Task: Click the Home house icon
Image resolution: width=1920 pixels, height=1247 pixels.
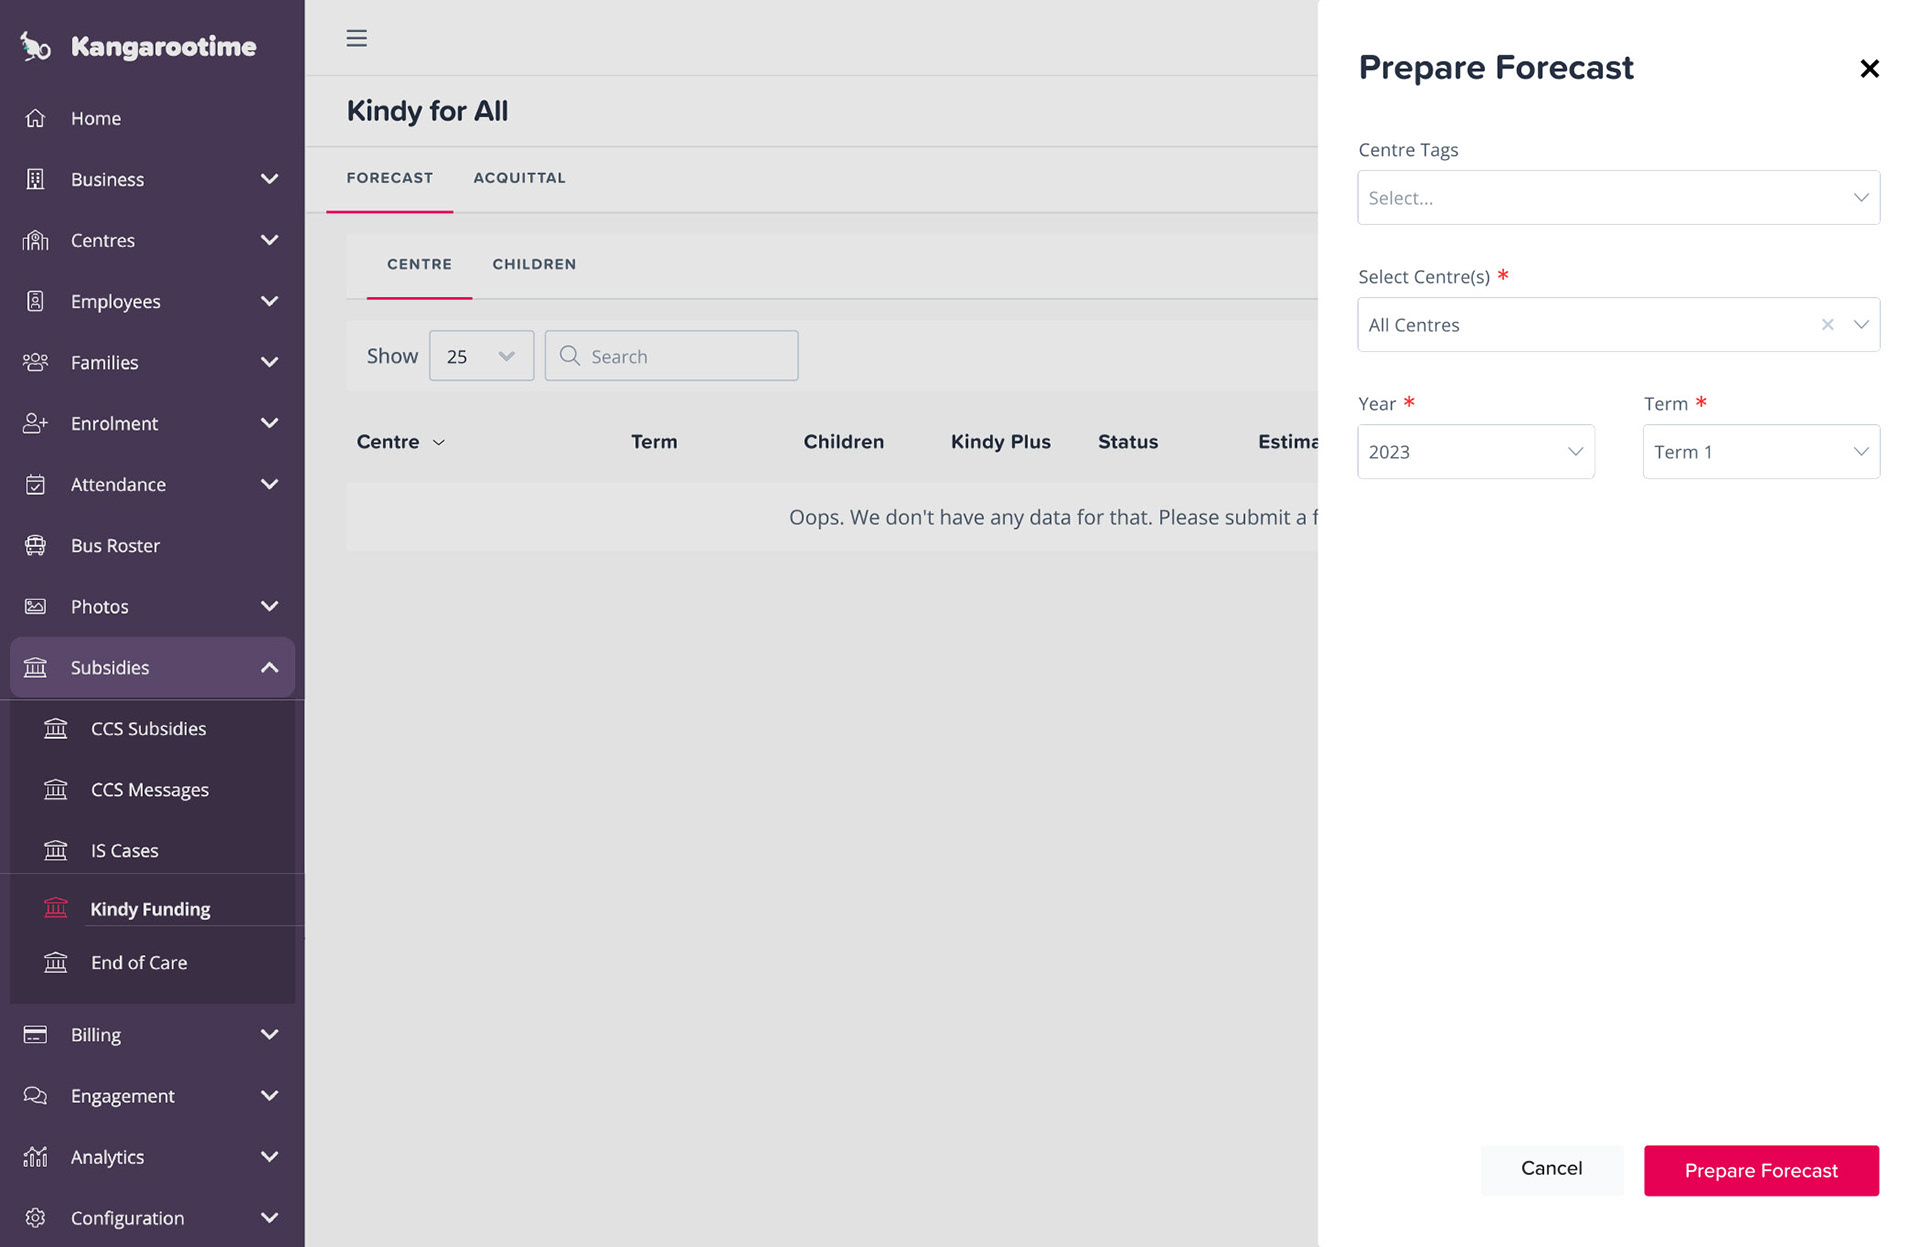Action: coord(35,118)
